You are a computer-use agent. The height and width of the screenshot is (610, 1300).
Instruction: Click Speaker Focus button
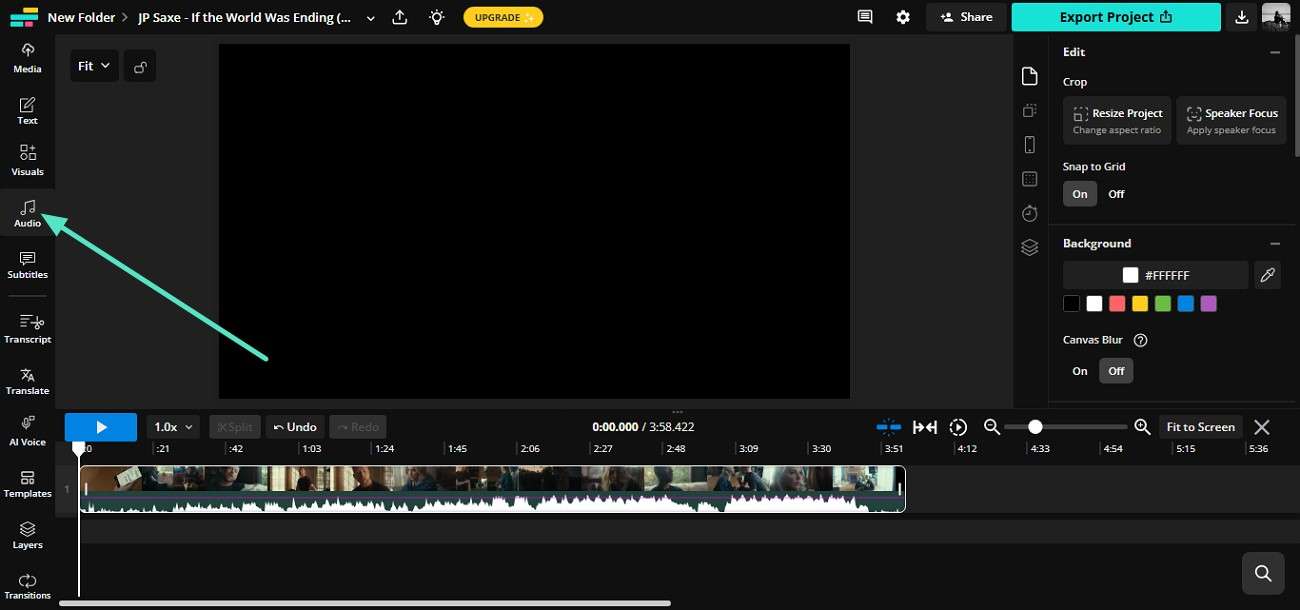(1231, 120)
